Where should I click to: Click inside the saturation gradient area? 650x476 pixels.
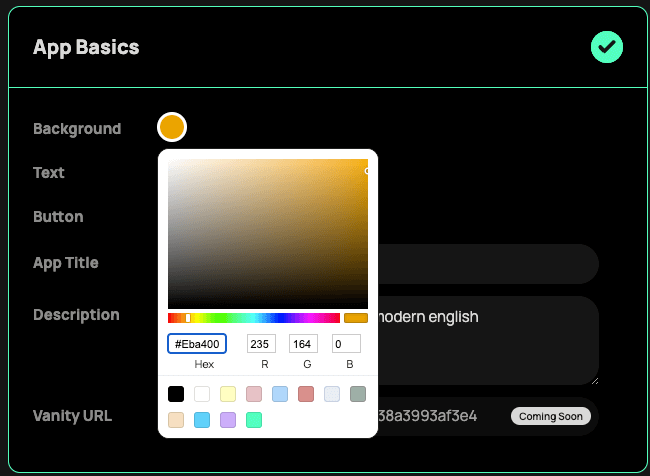pyautogui.click(x=267, y=232)
